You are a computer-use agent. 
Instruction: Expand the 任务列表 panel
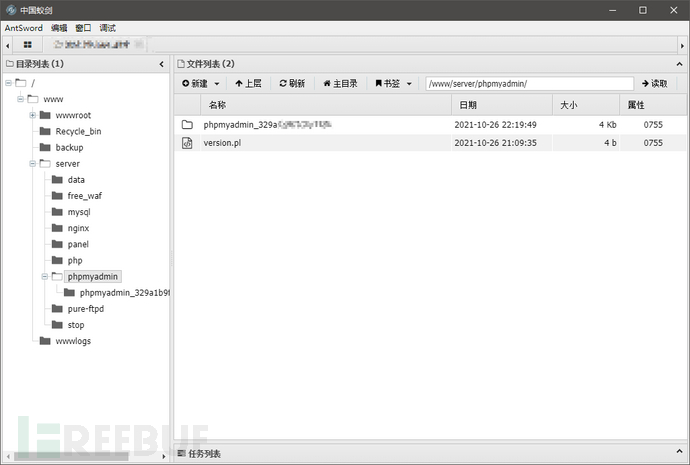pyautogui.click(x=679, y=452)
